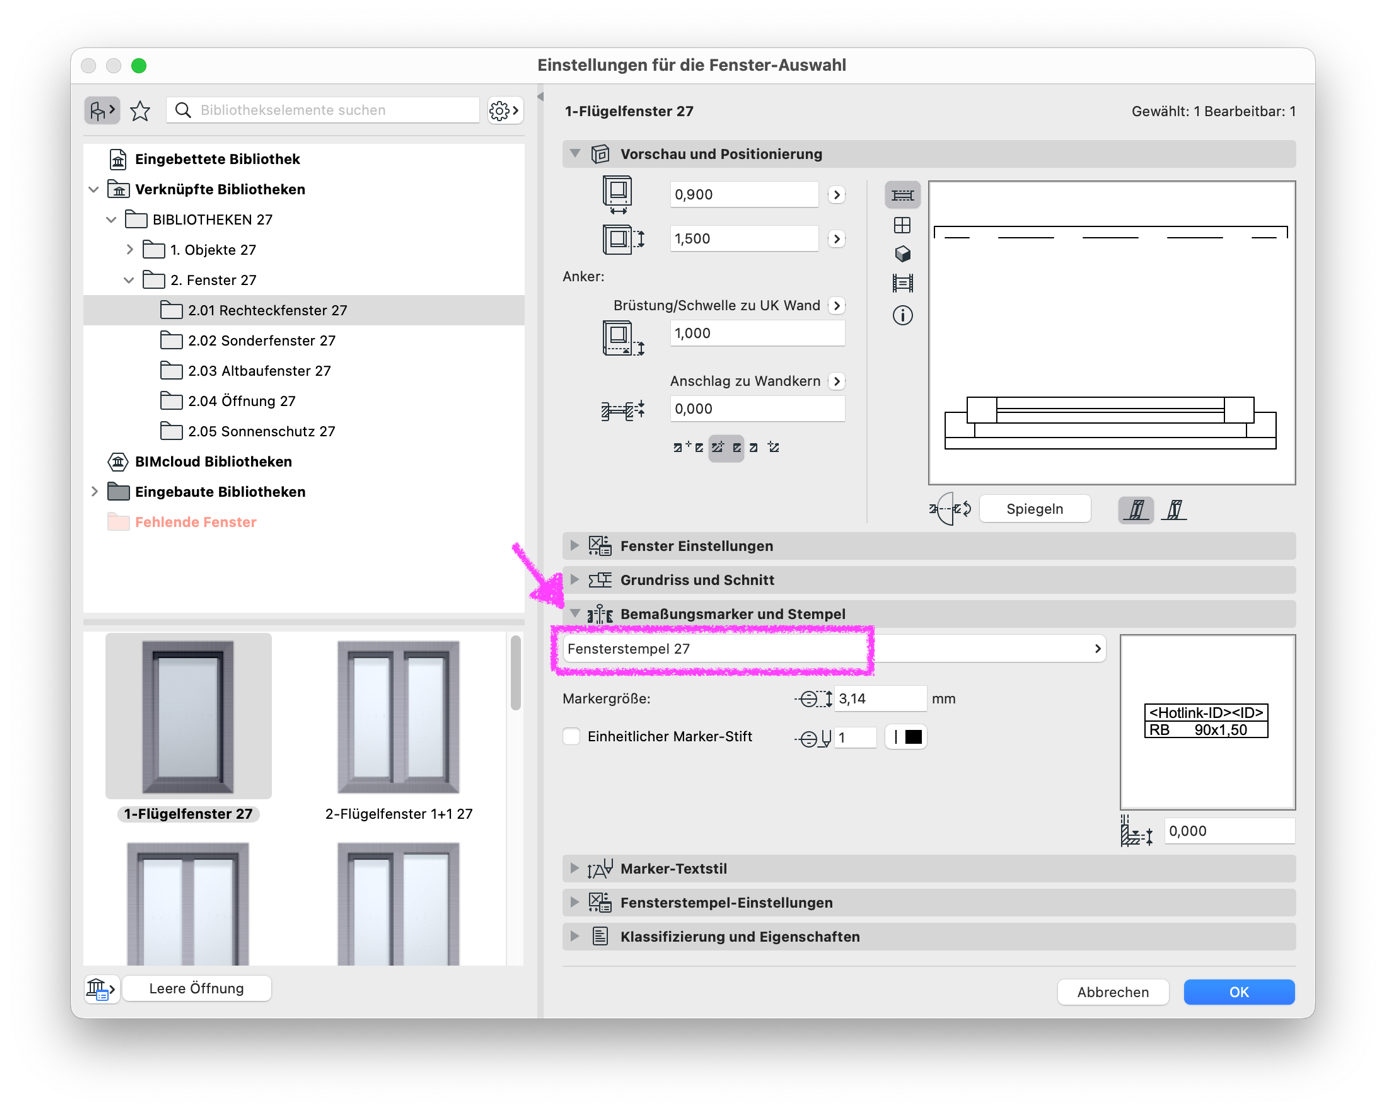Expand Fenster Einstellungen panel
Viewport: 1386px width, 1112px height.
coord(575,546)
